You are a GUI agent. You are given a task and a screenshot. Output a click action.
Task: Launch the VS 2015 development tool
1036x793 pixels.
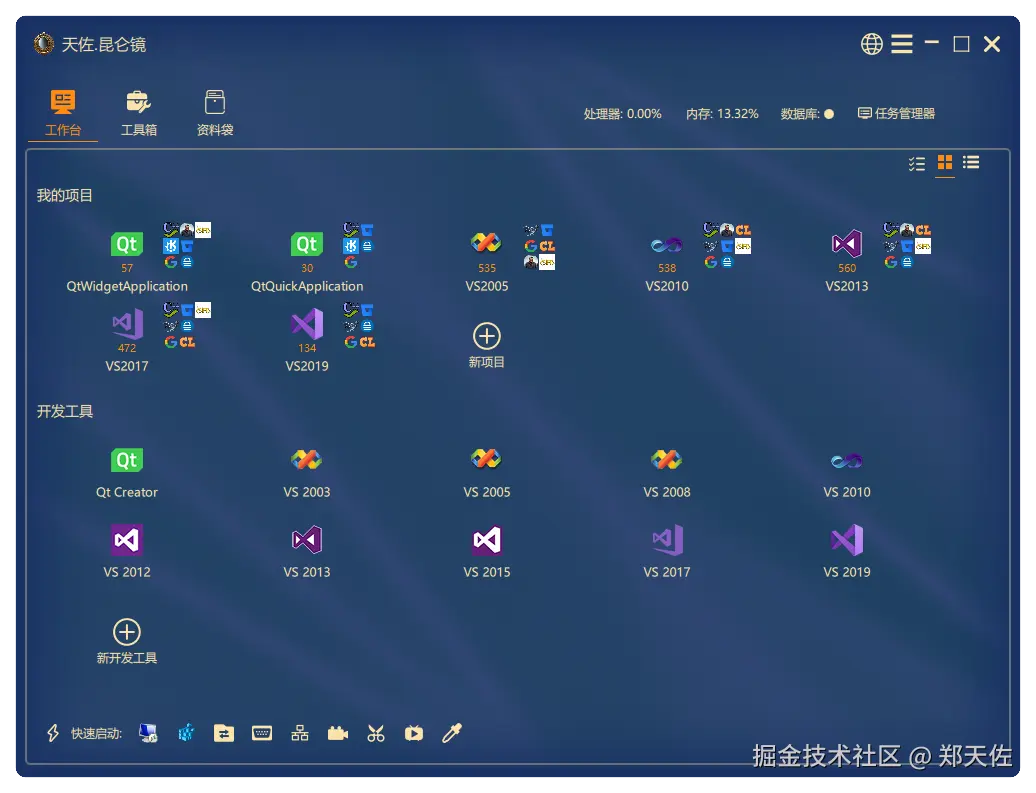pyautogui.click(x=486, y=552)
